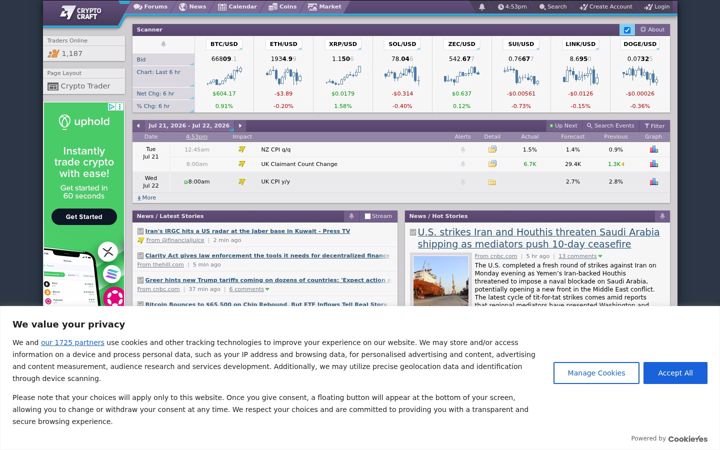Open the Jul 21 - Jul 22 date picker
This screenshot has height=450, width=720.
(189, 126)
